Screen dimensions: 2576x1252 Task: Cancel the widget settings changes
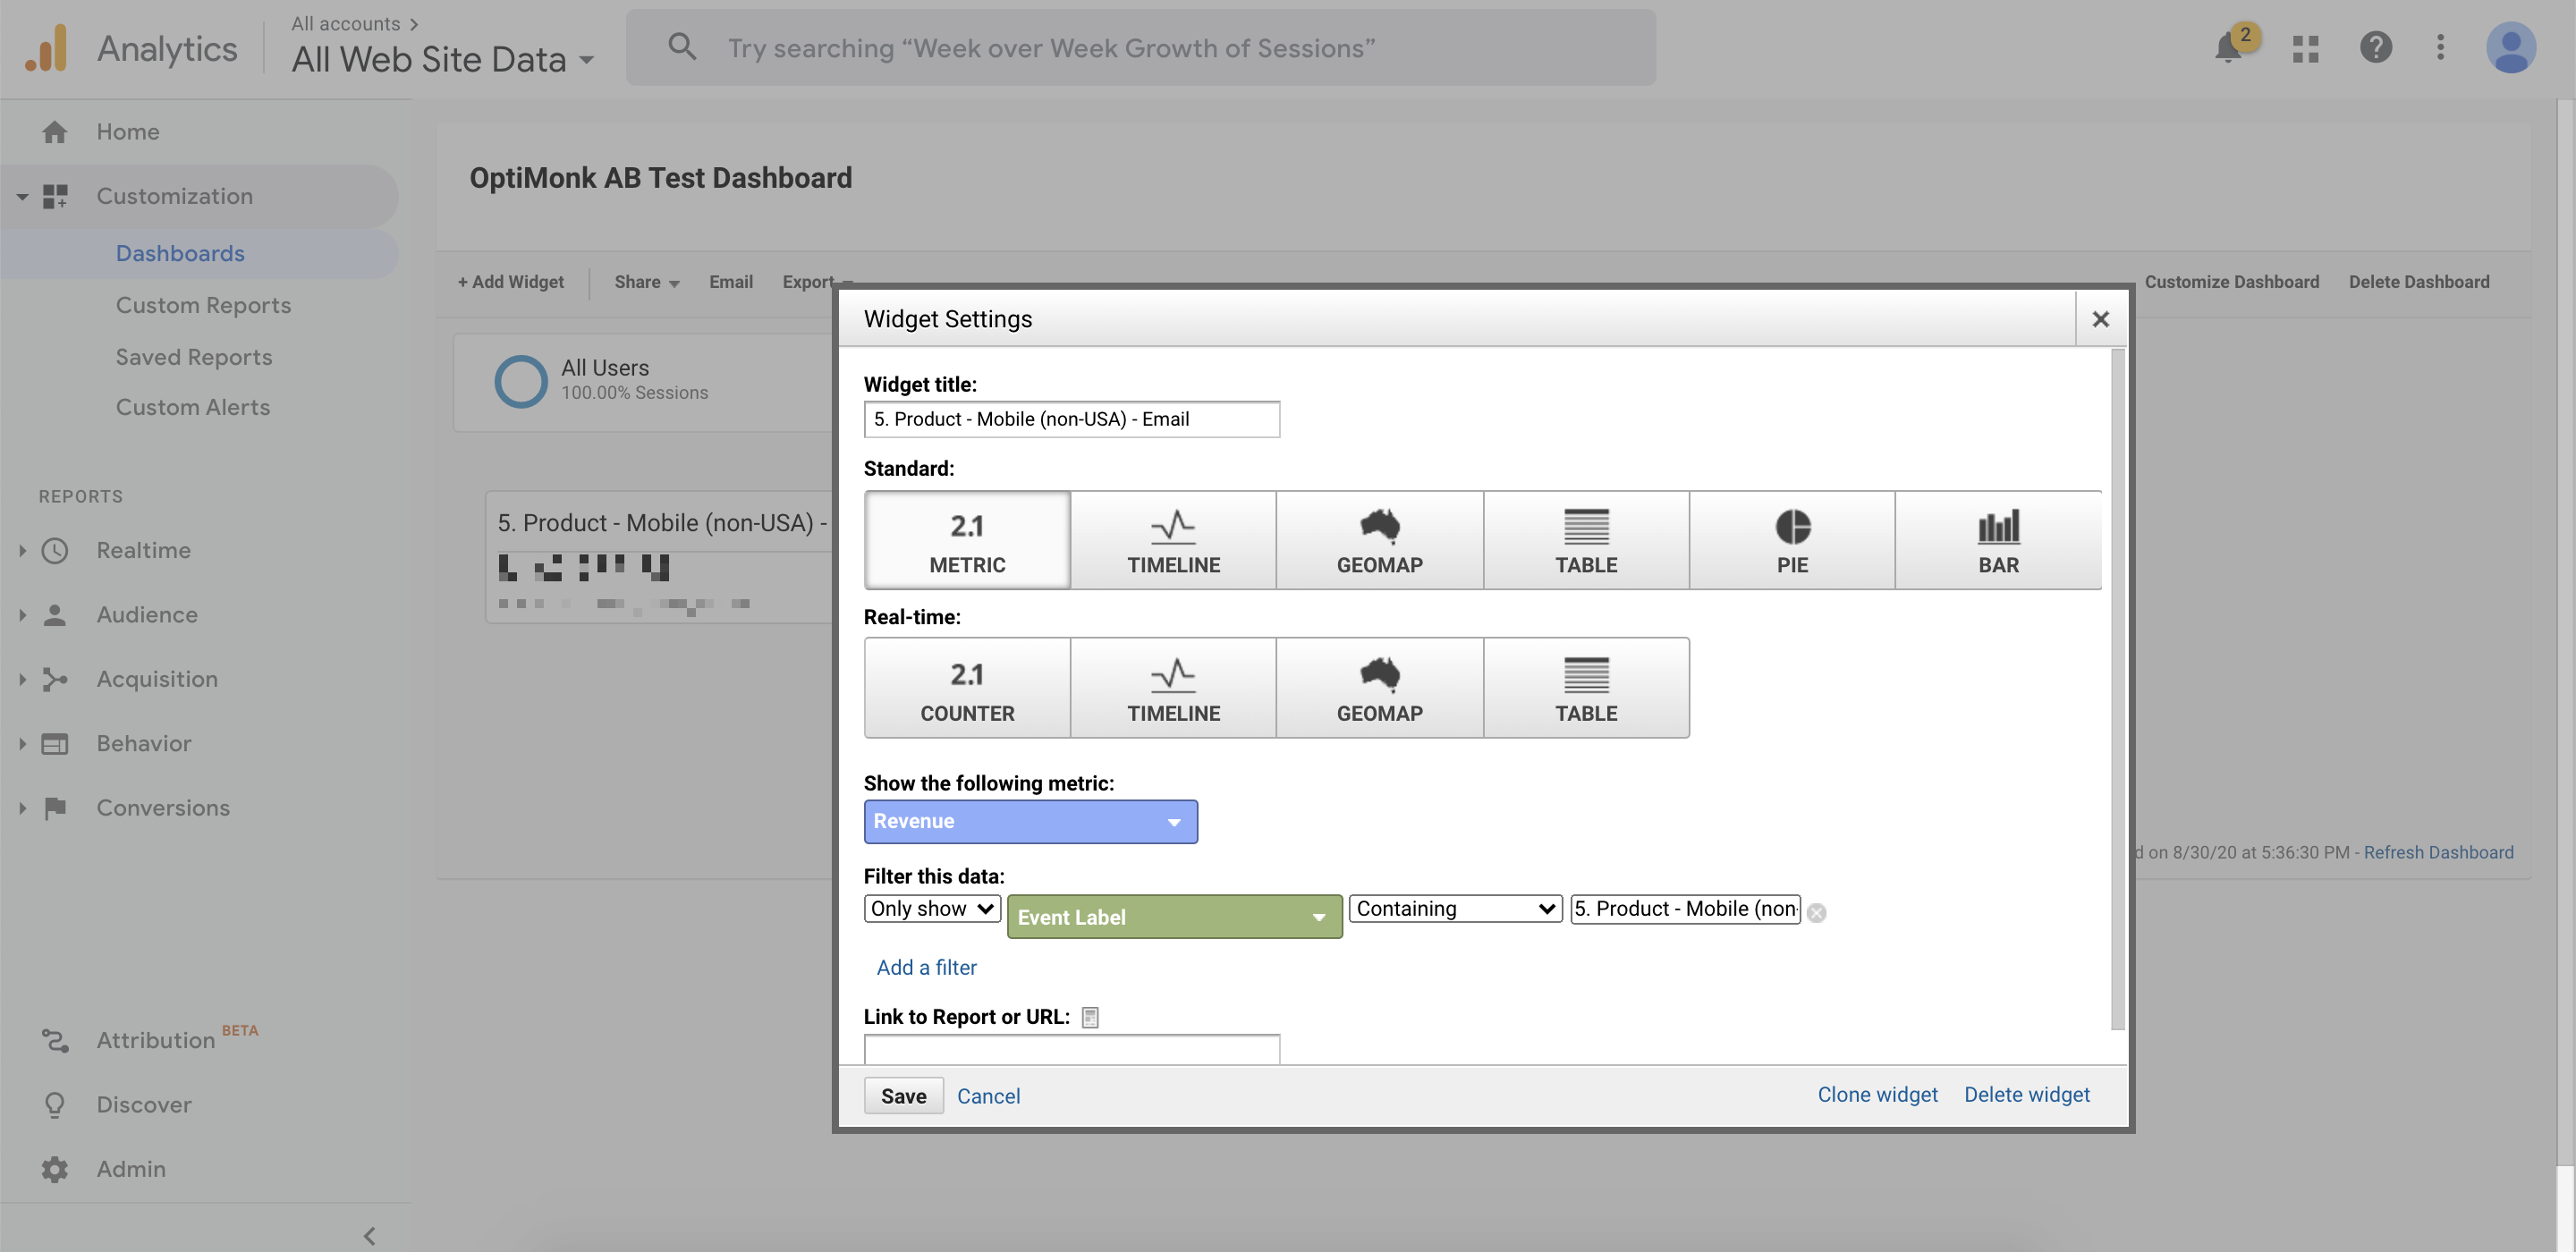tap(988, 1096)
